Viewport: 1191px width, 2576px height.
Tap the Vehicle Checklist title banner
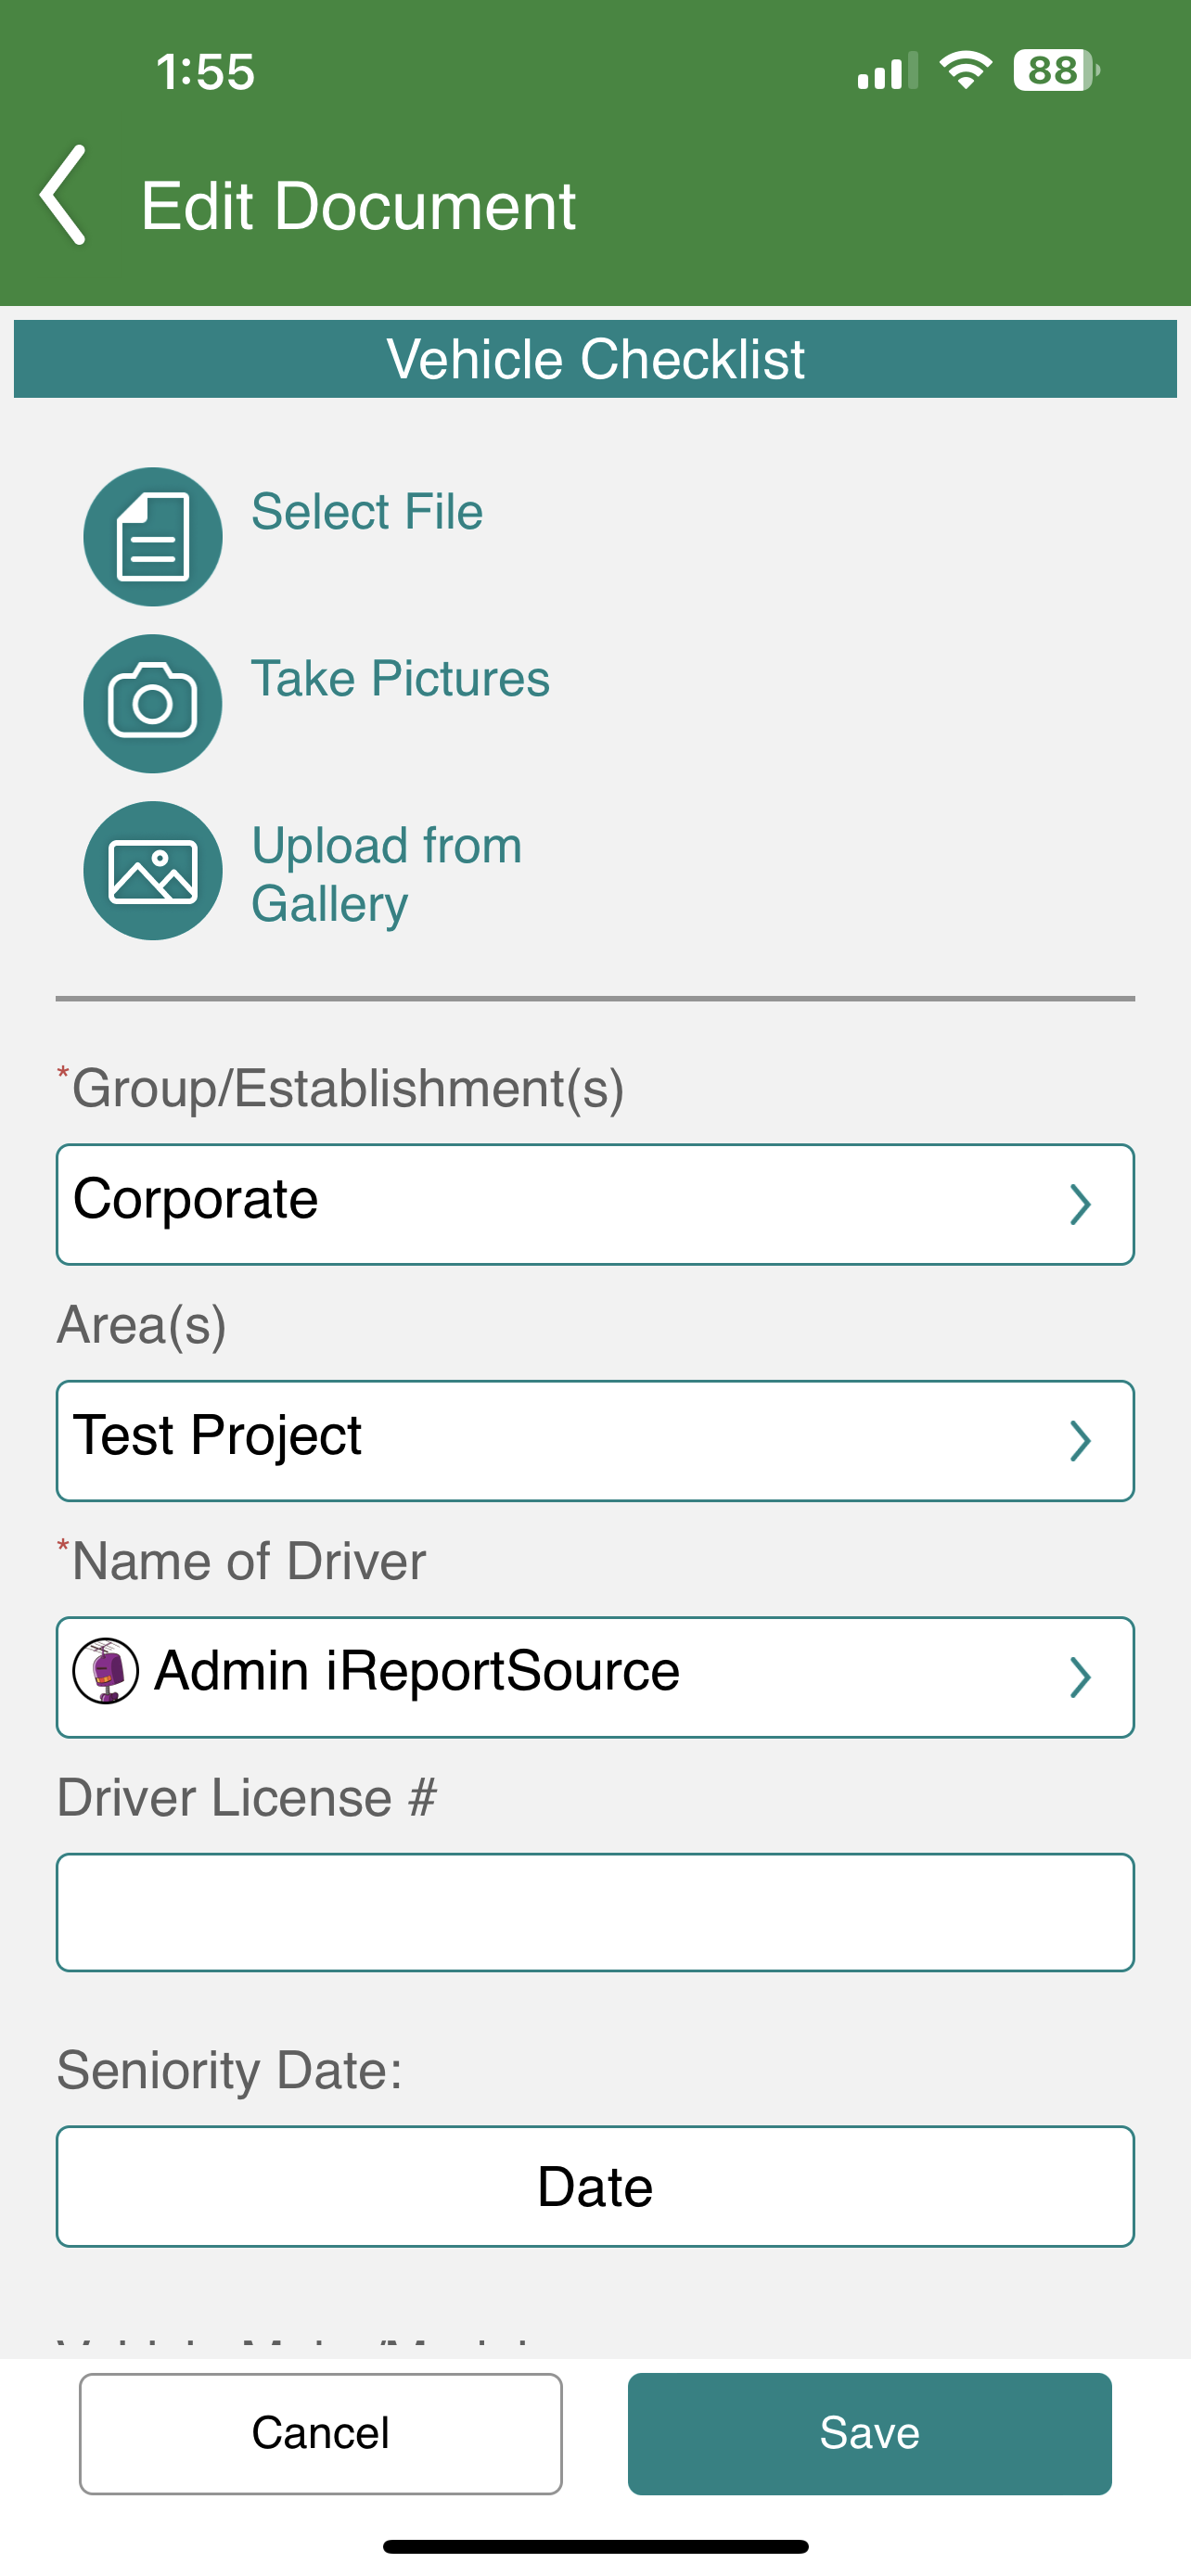[595, 359]
